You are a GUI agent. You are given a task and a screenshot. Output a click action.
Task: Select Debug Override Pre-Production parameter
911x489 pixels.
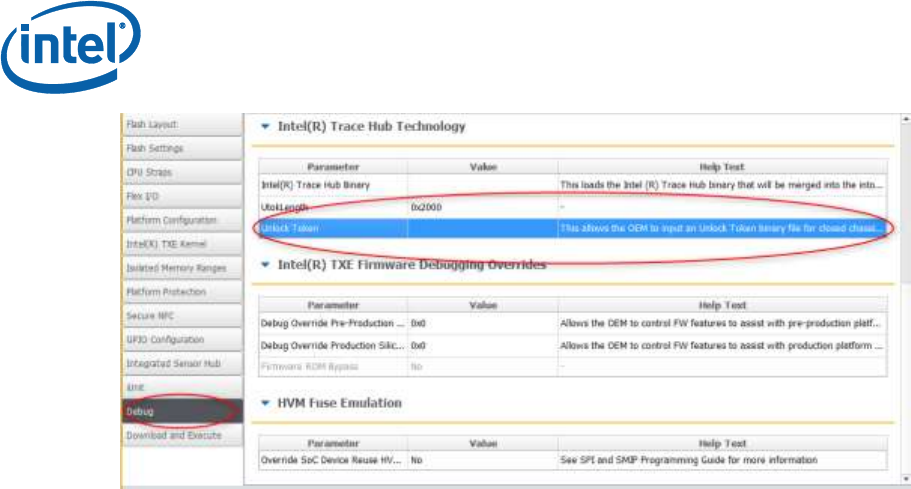coord(333,323)
